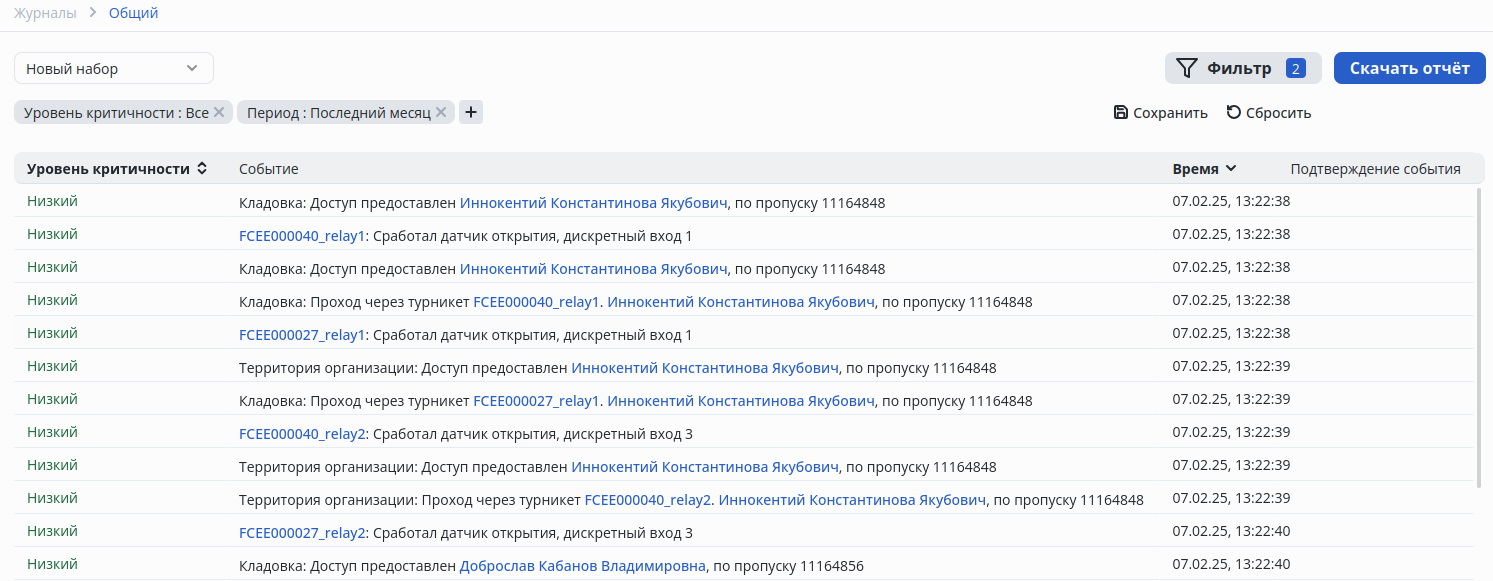
Task: Sort by Уровень критичности column arrows
Action: coord(202,169)
